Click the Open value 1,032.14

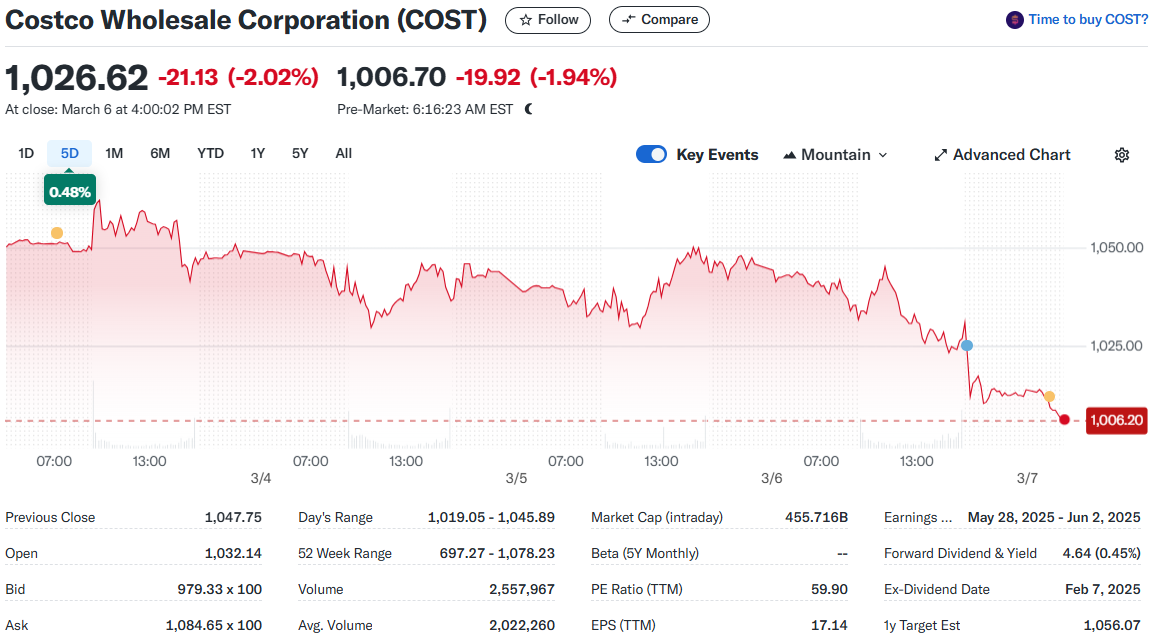[x=233, y=554]
